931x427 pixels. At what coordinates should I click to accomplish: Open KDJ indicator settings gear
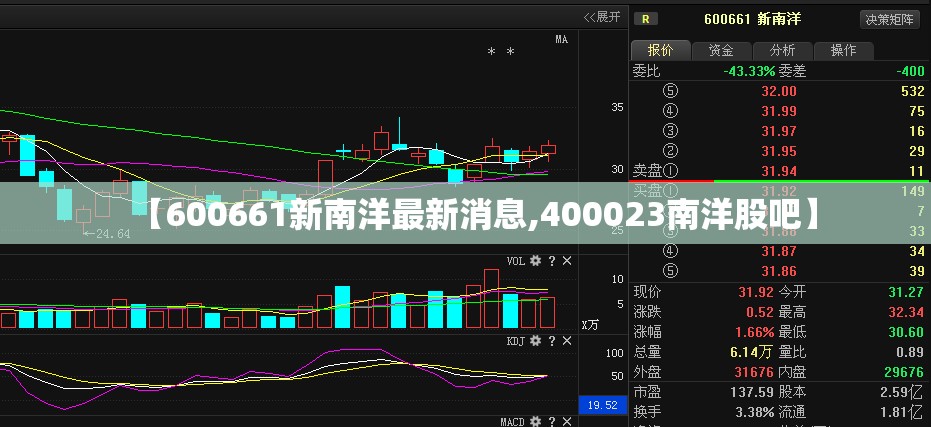click(x=536, y=341)
